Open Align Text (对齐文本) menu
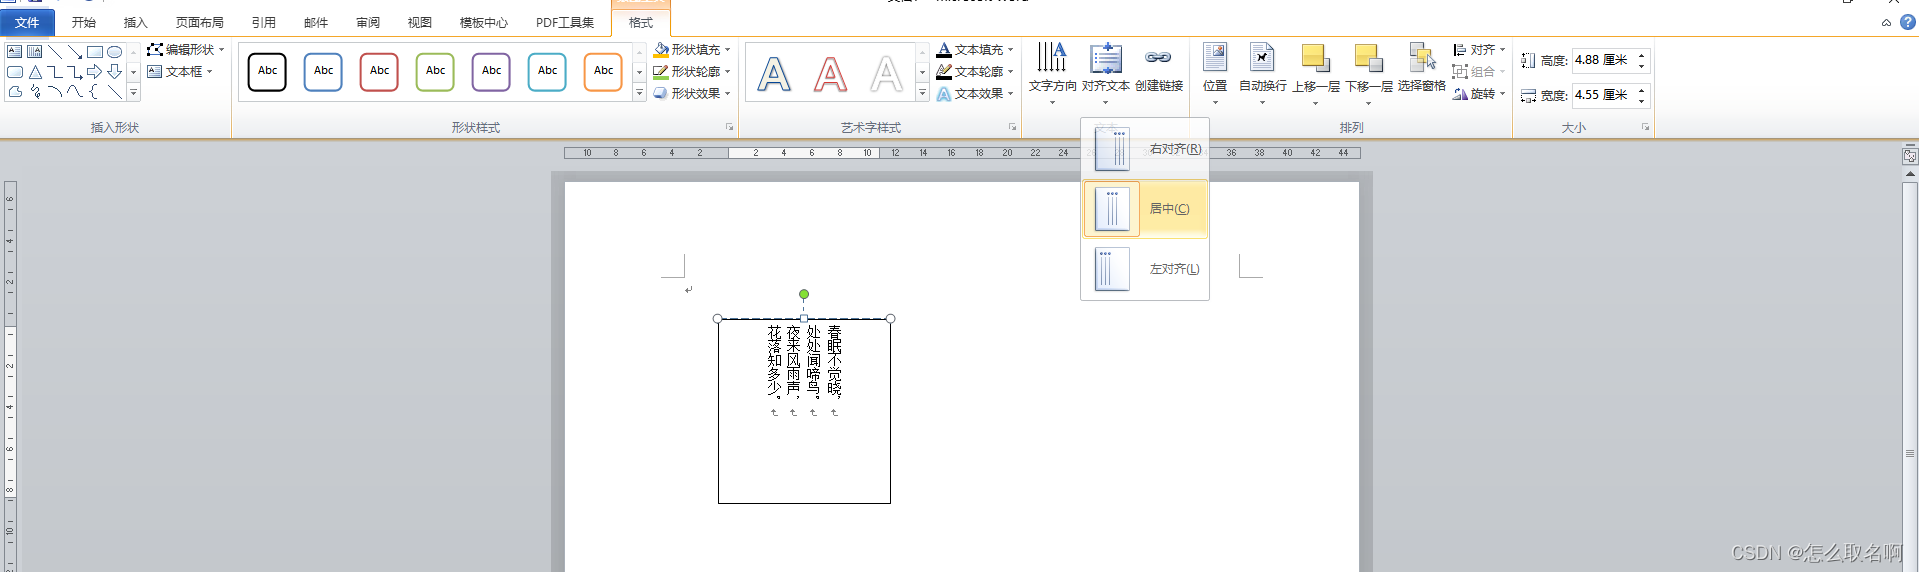1919x572 pixels. click(x=1106, y=72)
